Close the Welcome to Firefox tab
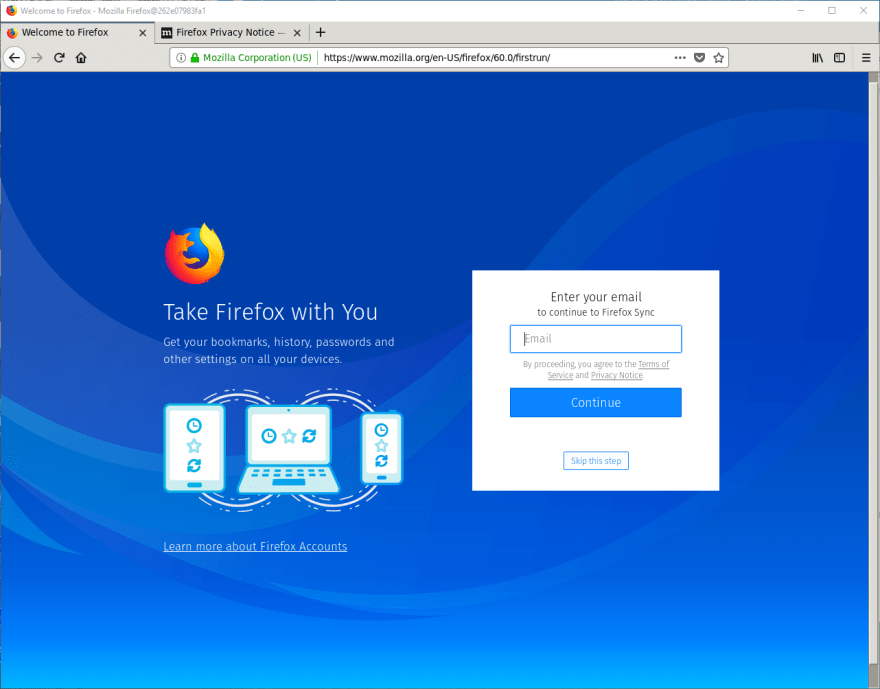The image size is (880, 689). coord(143,33)
